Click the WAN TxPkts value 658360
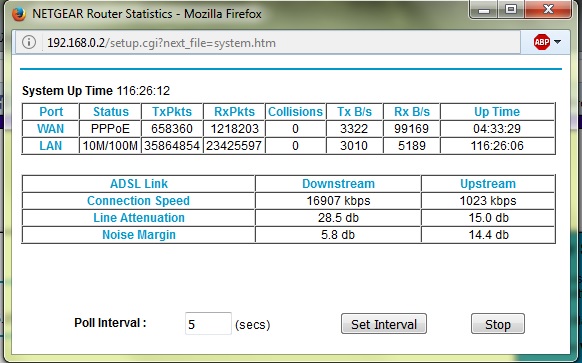This screenshot has width=582, height=363. coord(172,129)
